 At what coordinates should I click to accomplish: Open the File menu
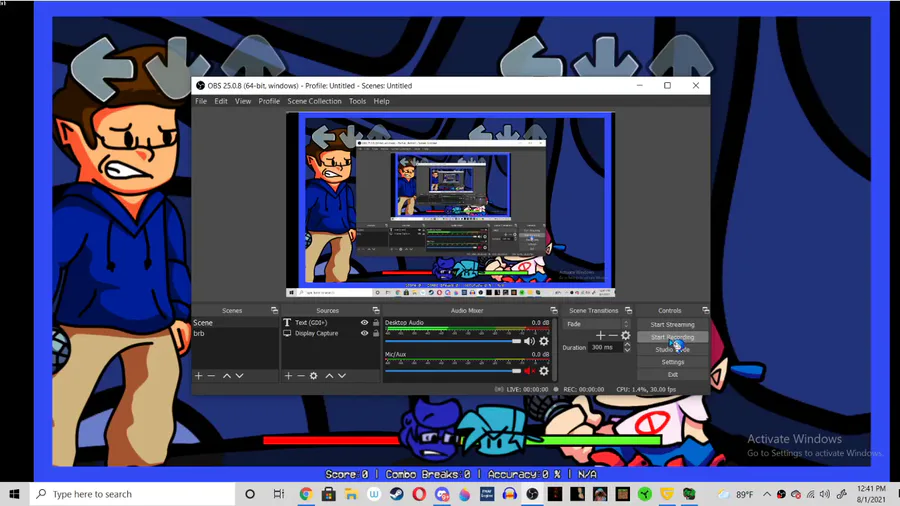click(x=201, y=101)
